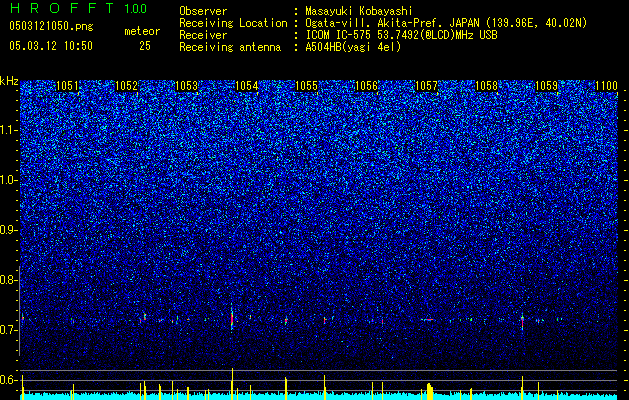Click the A504HB antenna description
629x400 pixels.
(353, 47)
